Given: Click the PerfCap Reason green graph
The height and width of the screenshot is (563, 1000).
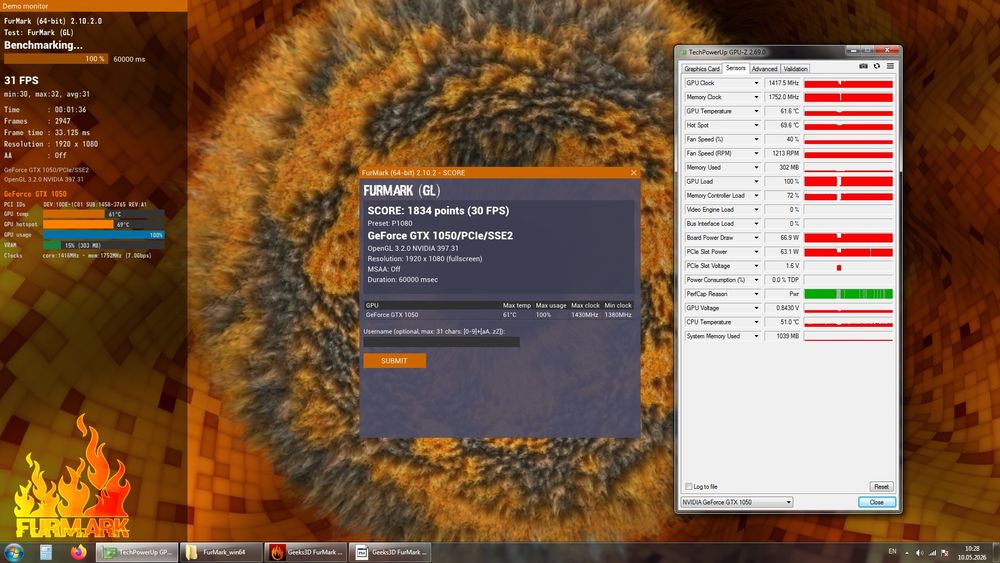Looking at the screenshot, I should (x=848, y=294).
